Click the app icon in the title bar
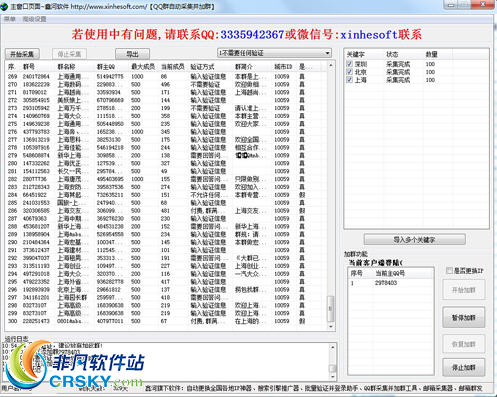Screen dimensions: 497x397 coord(4,6)
